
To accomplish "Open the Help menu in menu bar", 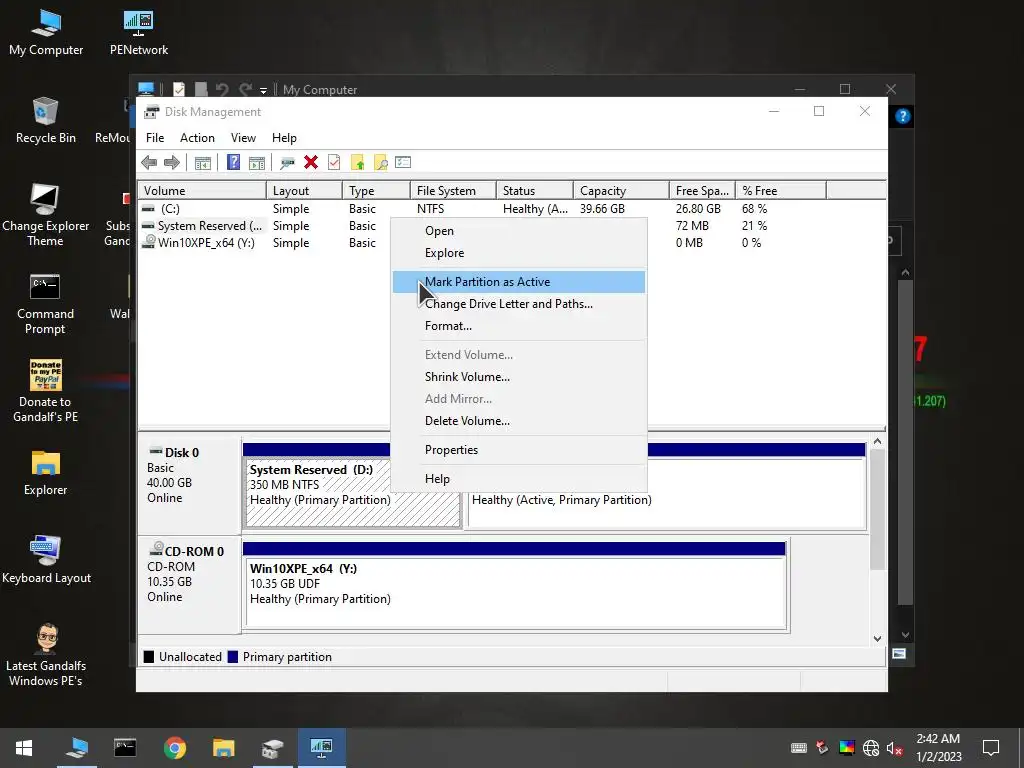I will (x=284, y=138).
